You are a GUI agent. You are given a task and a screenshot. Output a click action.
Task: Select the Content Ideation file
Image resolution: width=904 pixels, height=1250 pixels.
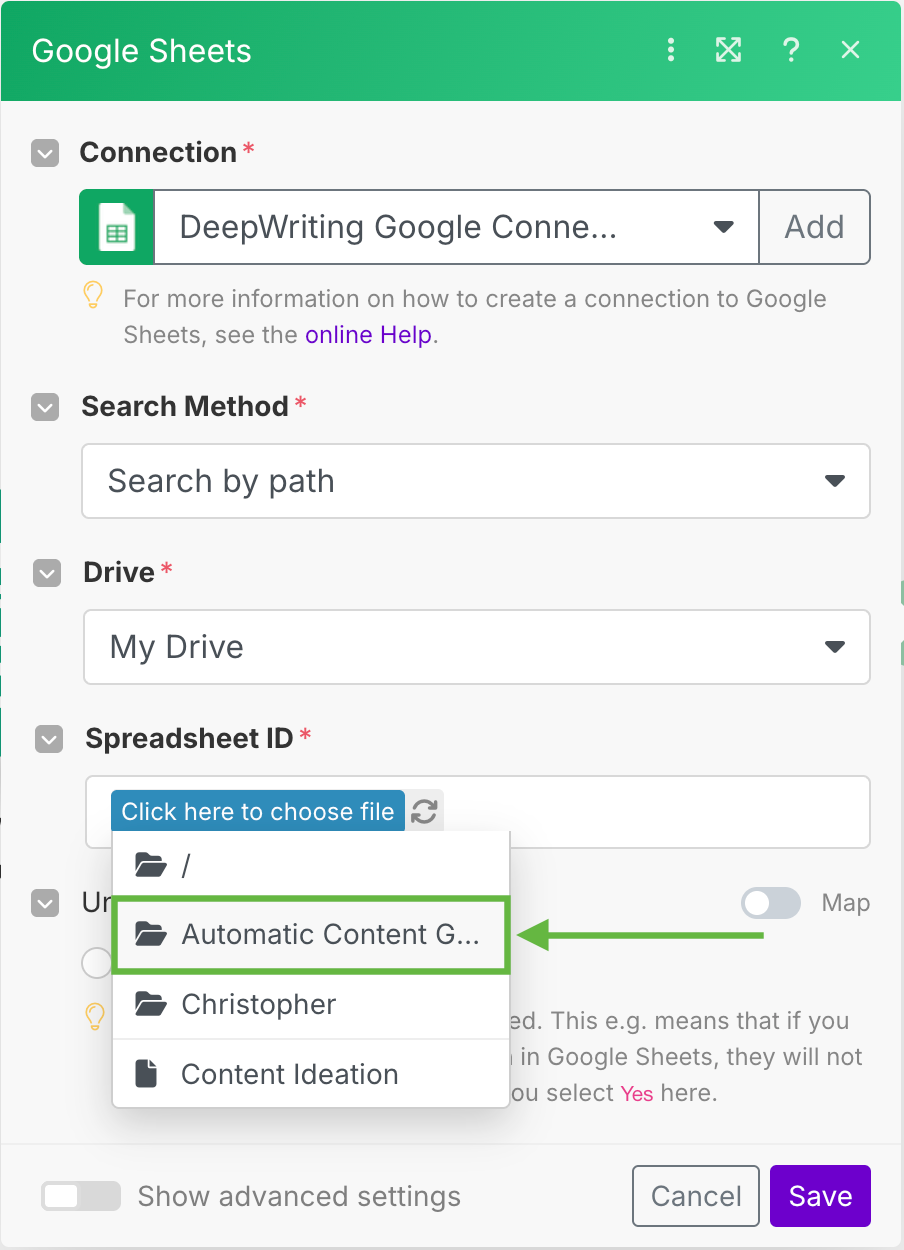pos(311,1074)
